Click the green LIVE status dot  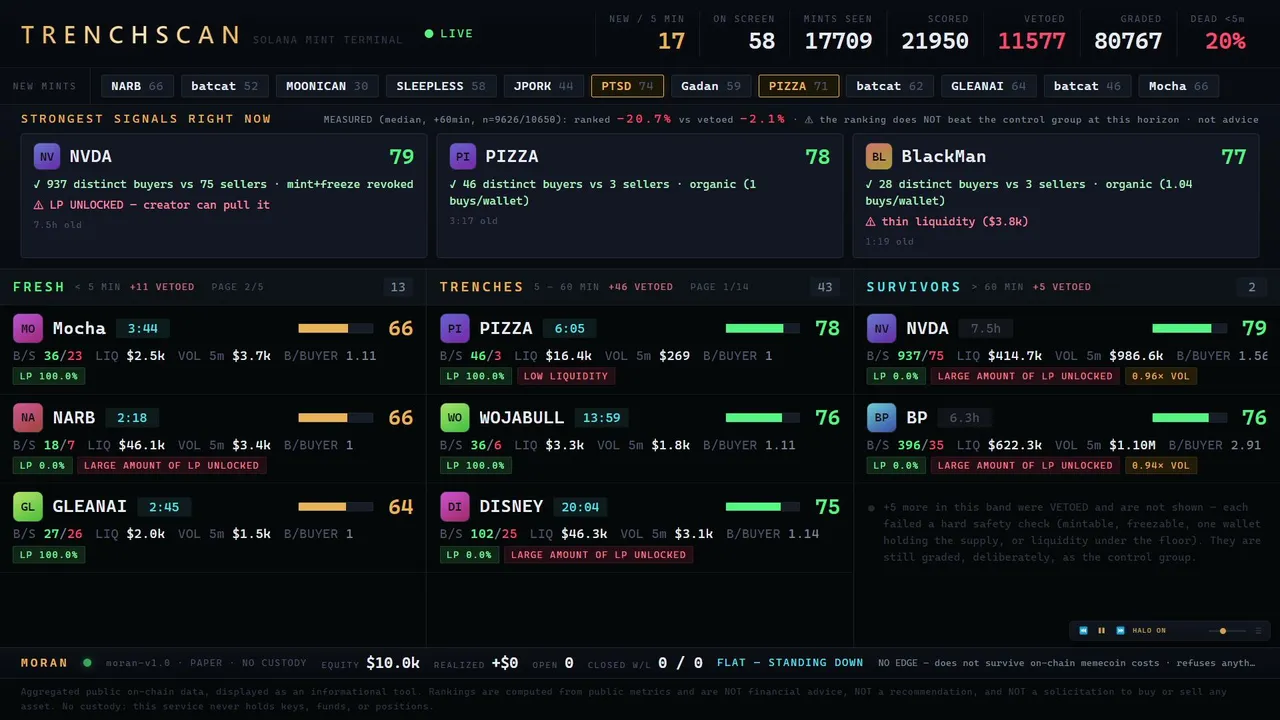pyautogui.click(x=429, y=34)
